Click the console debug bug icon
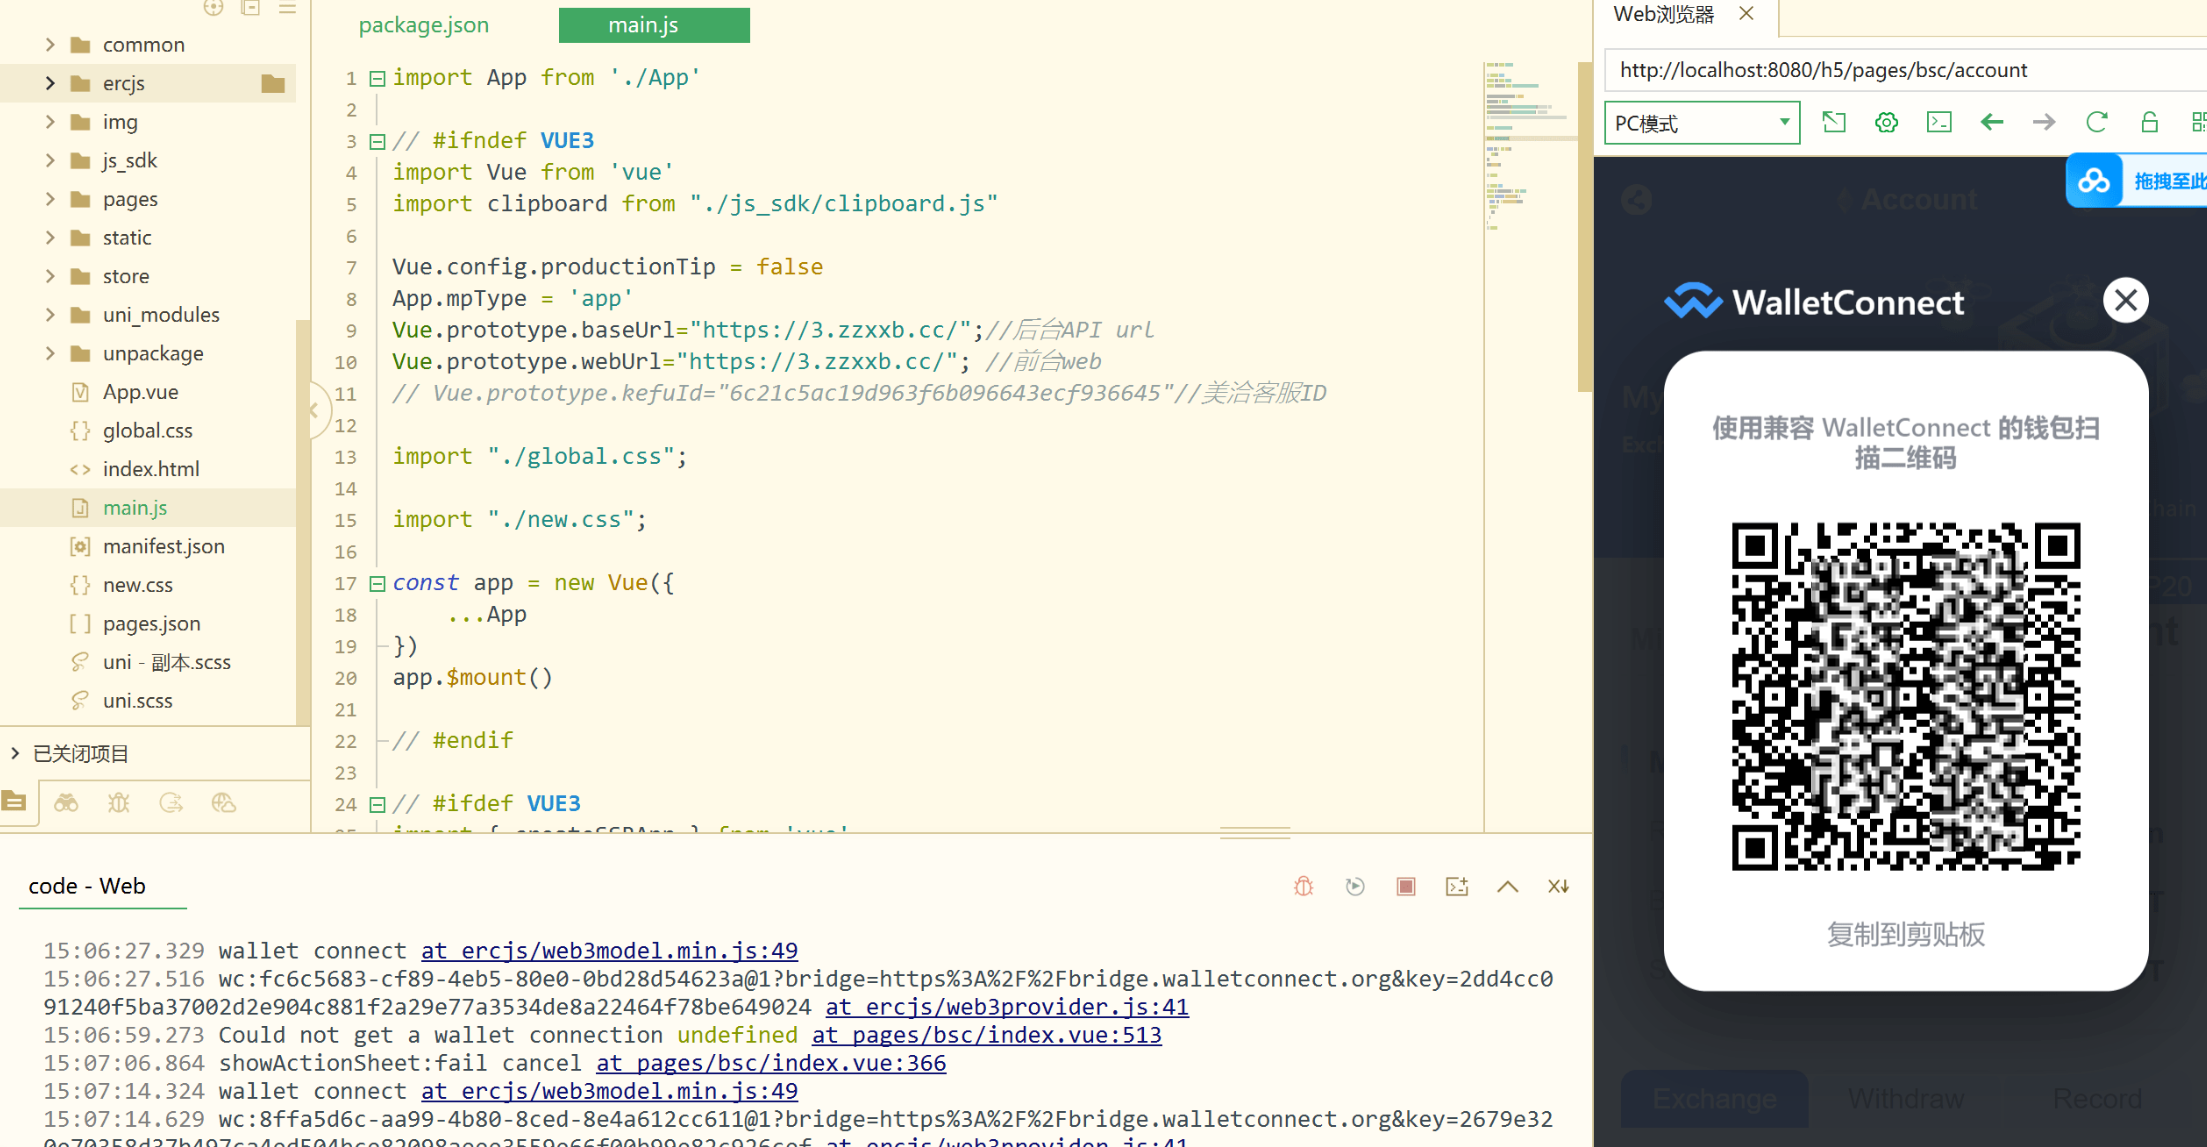 point(1303,886)
